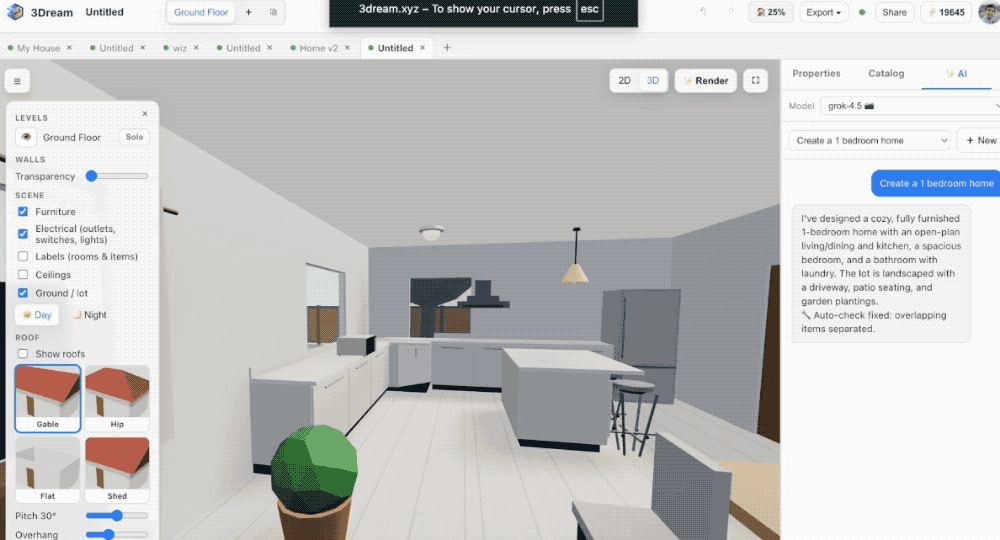Open the 25% house progress indicator
This screenshot has width=1000, height=540.
point(770,12)
